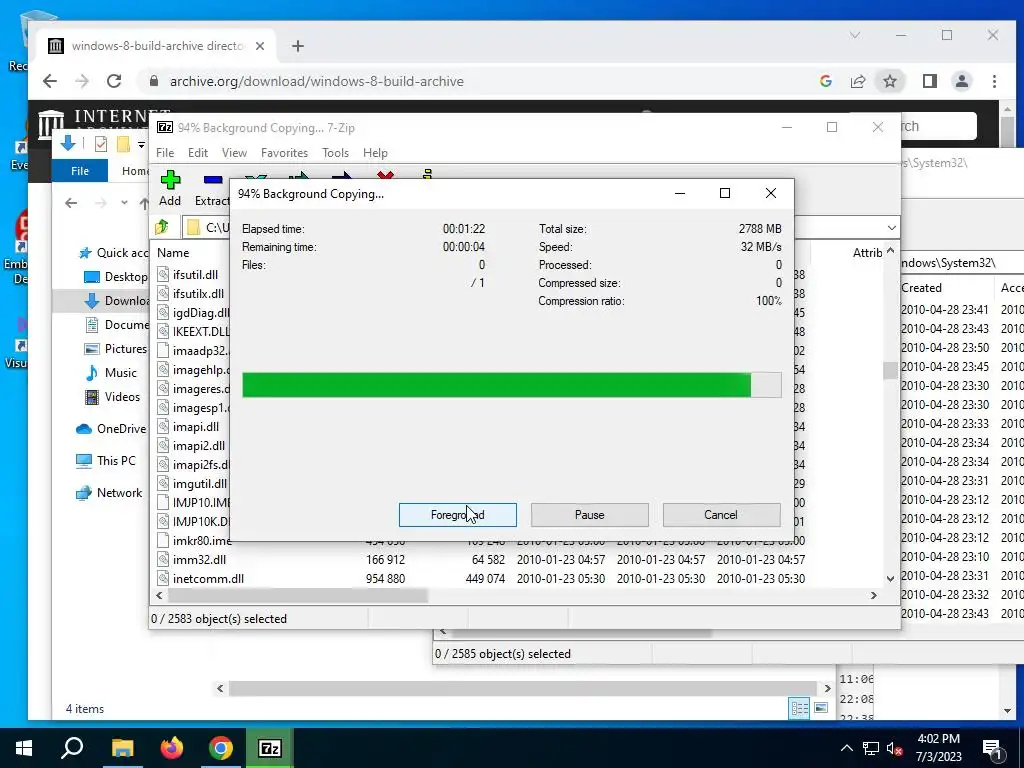Open Pictures in Explorer navigation pane
1024x768 pixels.
[x=116, y=349]
